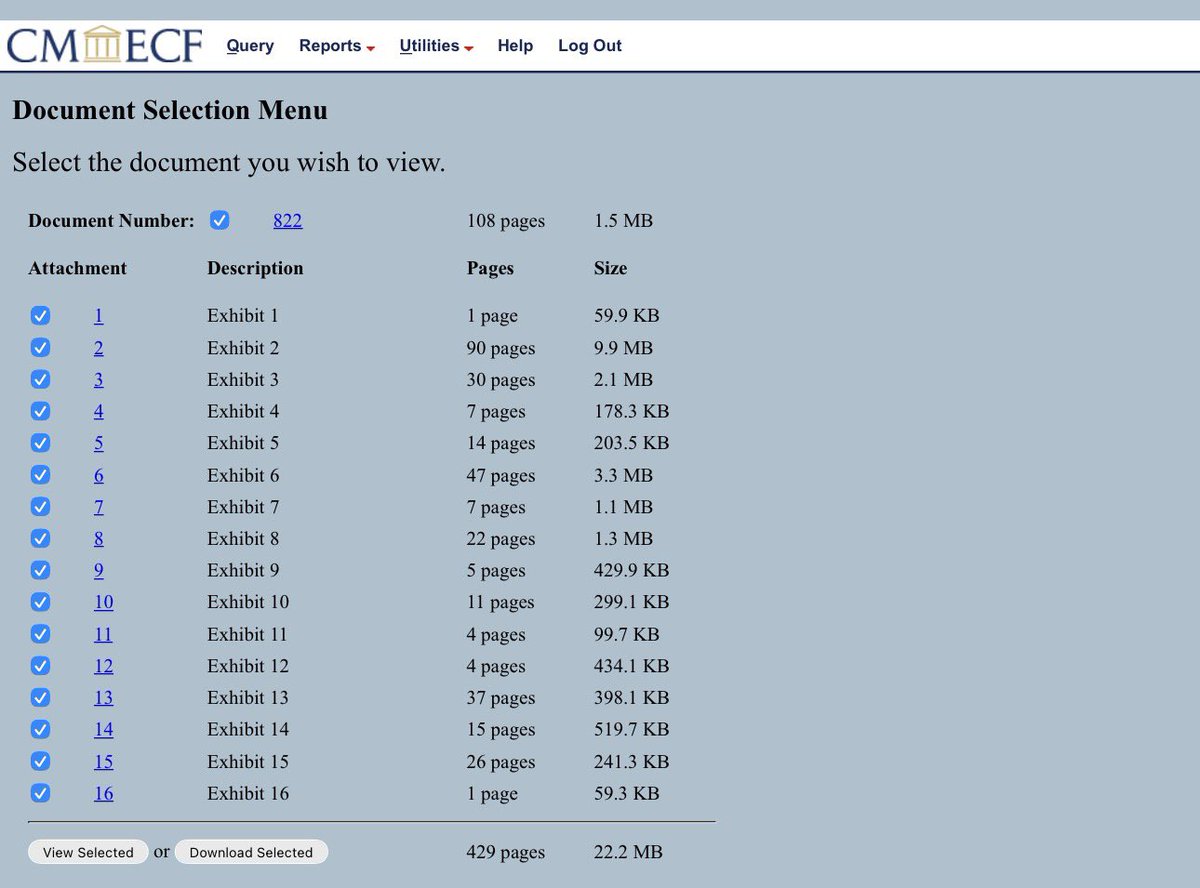The image size is (1200, 888).
Task: Open attachment 13 link
Action: point(104,697)
